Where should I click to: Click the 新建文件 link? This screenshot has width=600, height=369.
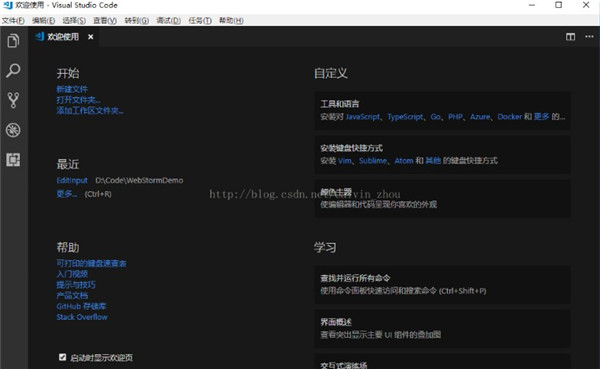tap(72, 89)
